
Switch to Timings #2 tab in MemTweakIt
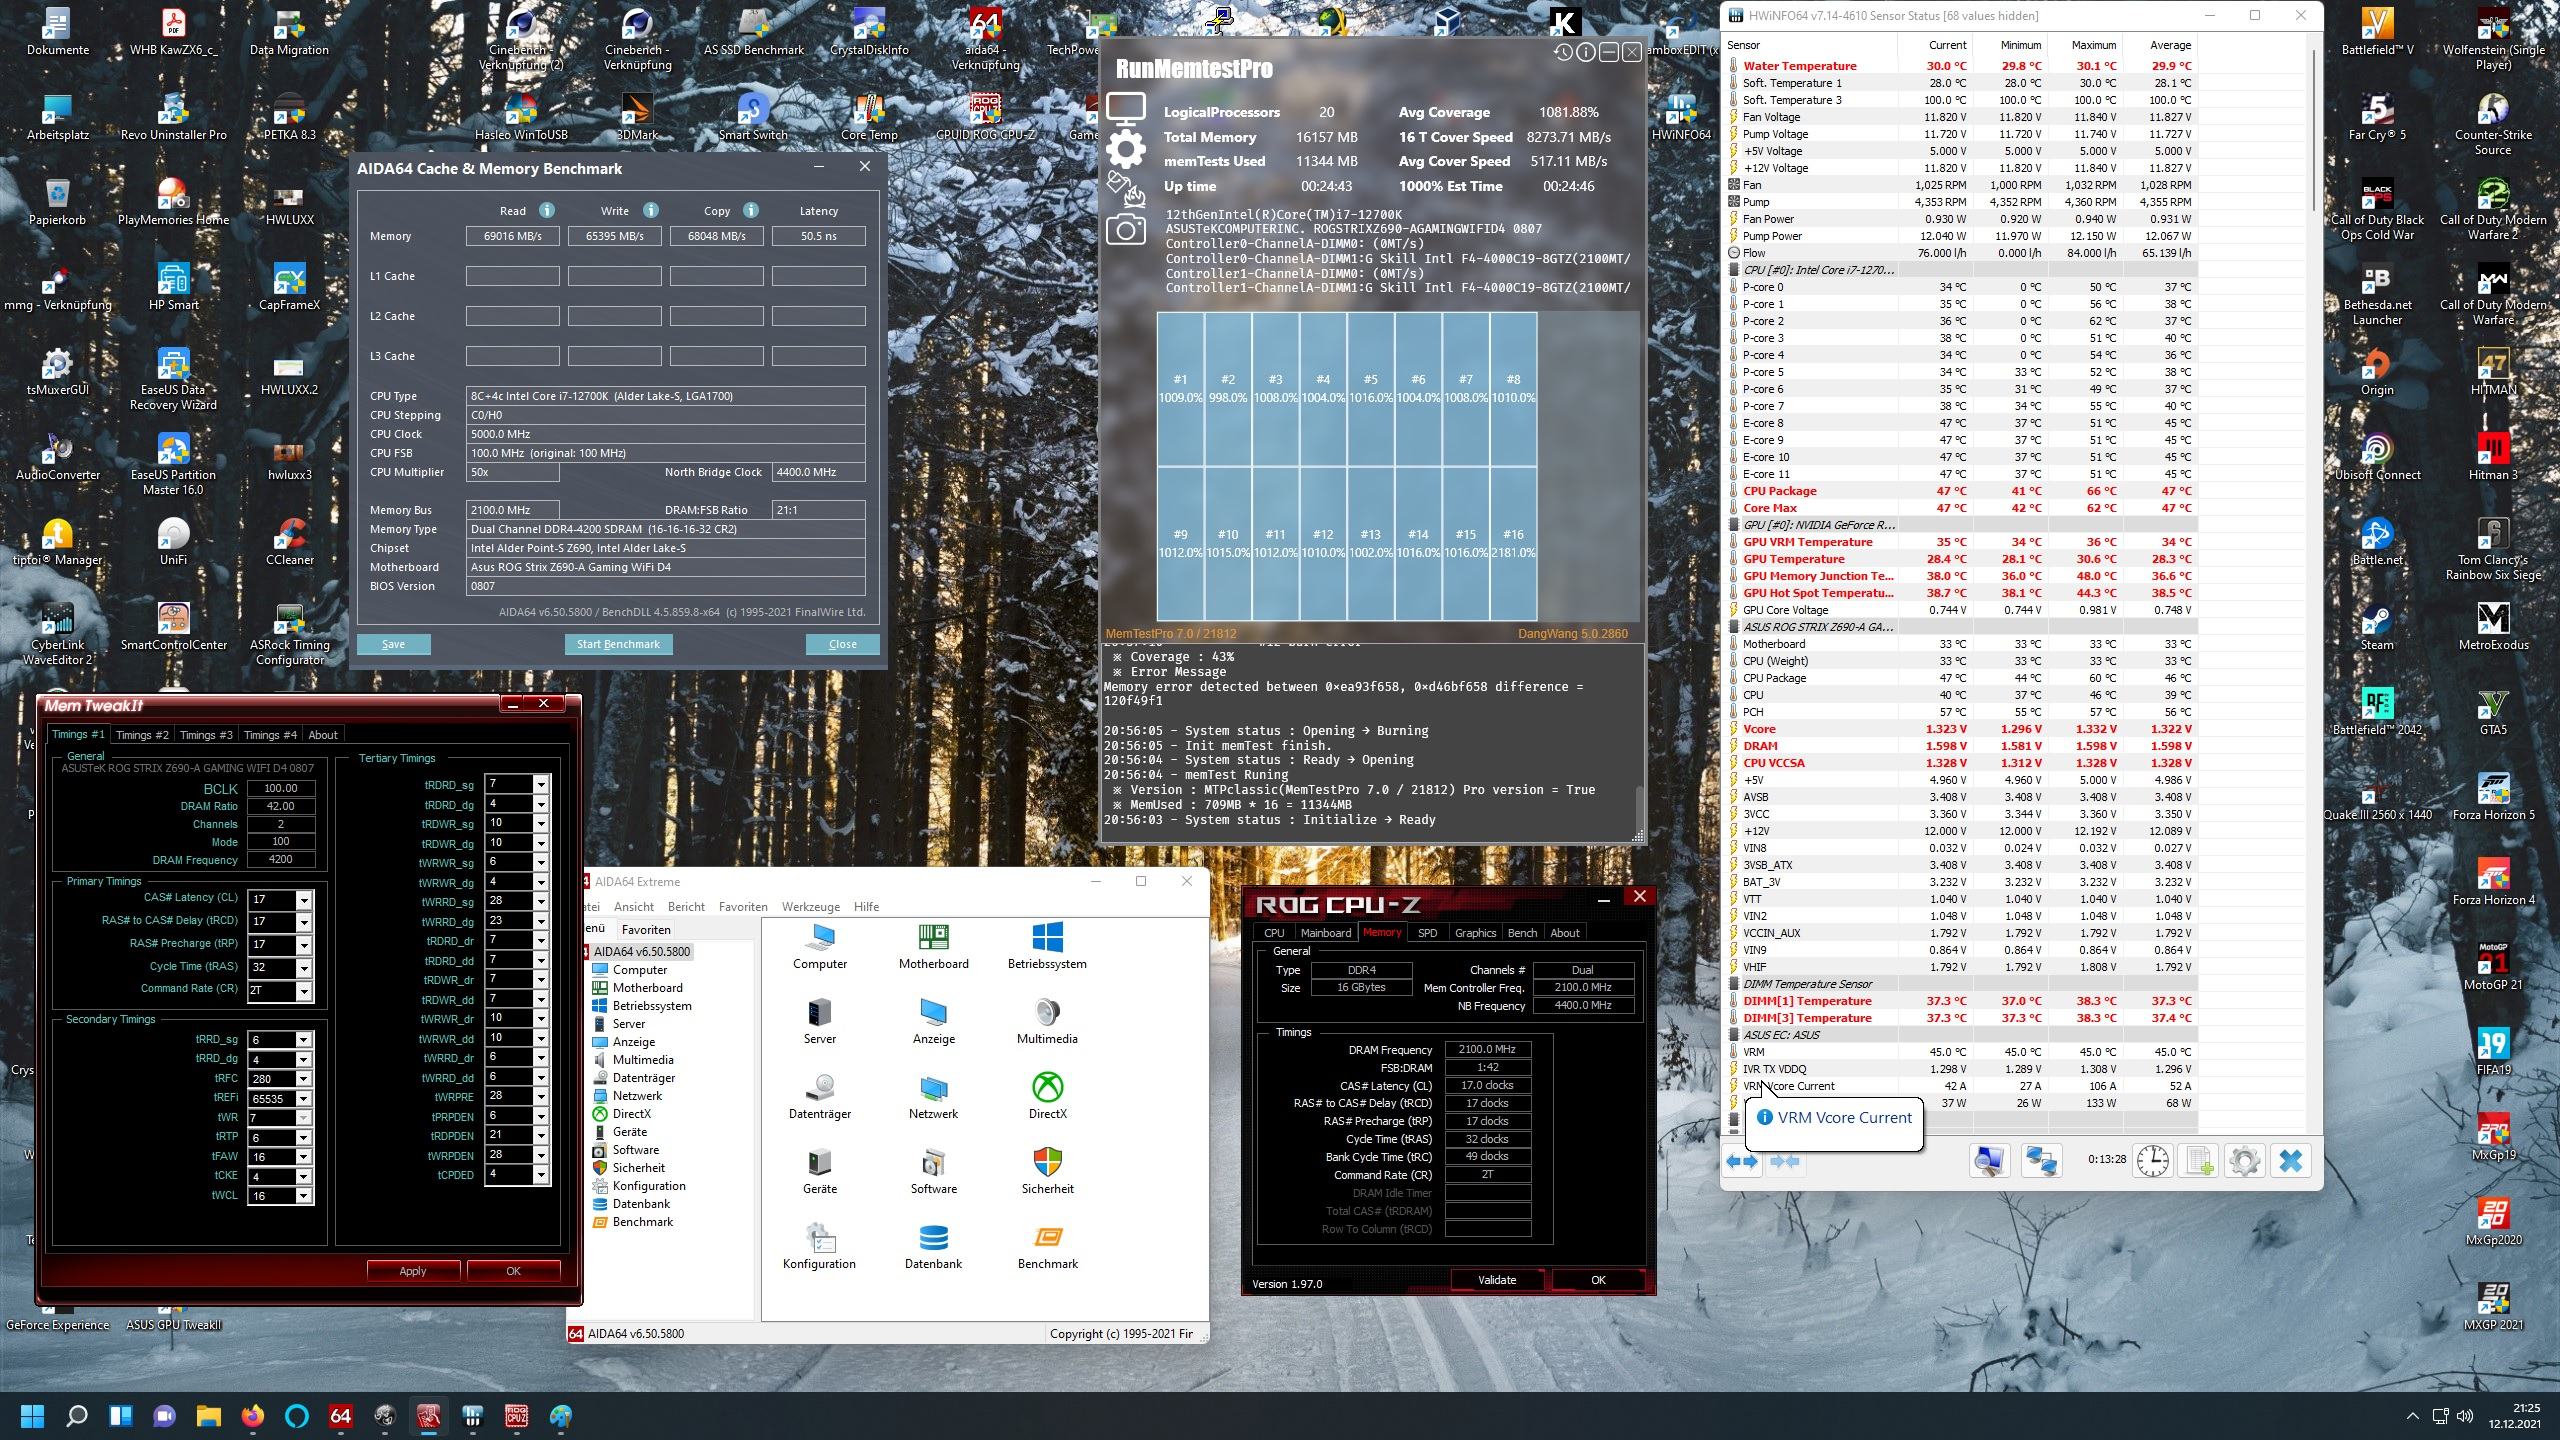(x=142, y=735)
